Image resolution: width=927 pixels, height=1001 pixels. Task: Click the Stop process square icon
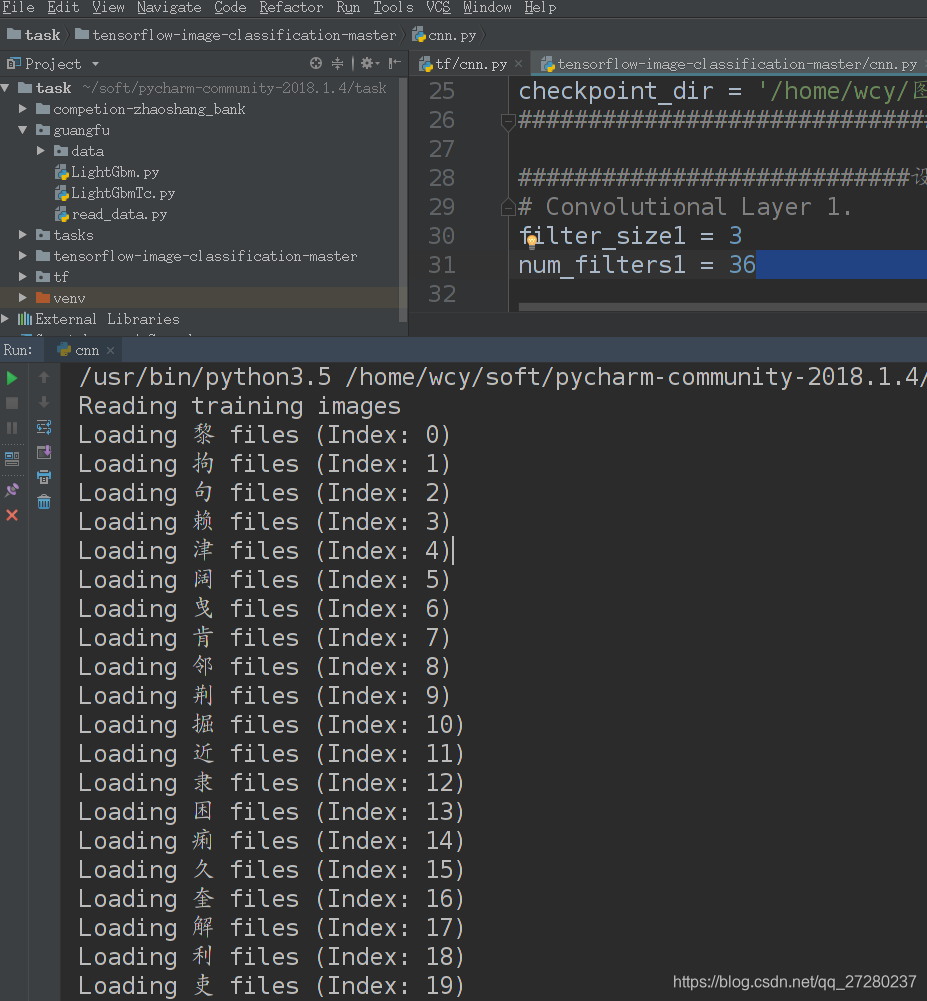coord(11,403)
